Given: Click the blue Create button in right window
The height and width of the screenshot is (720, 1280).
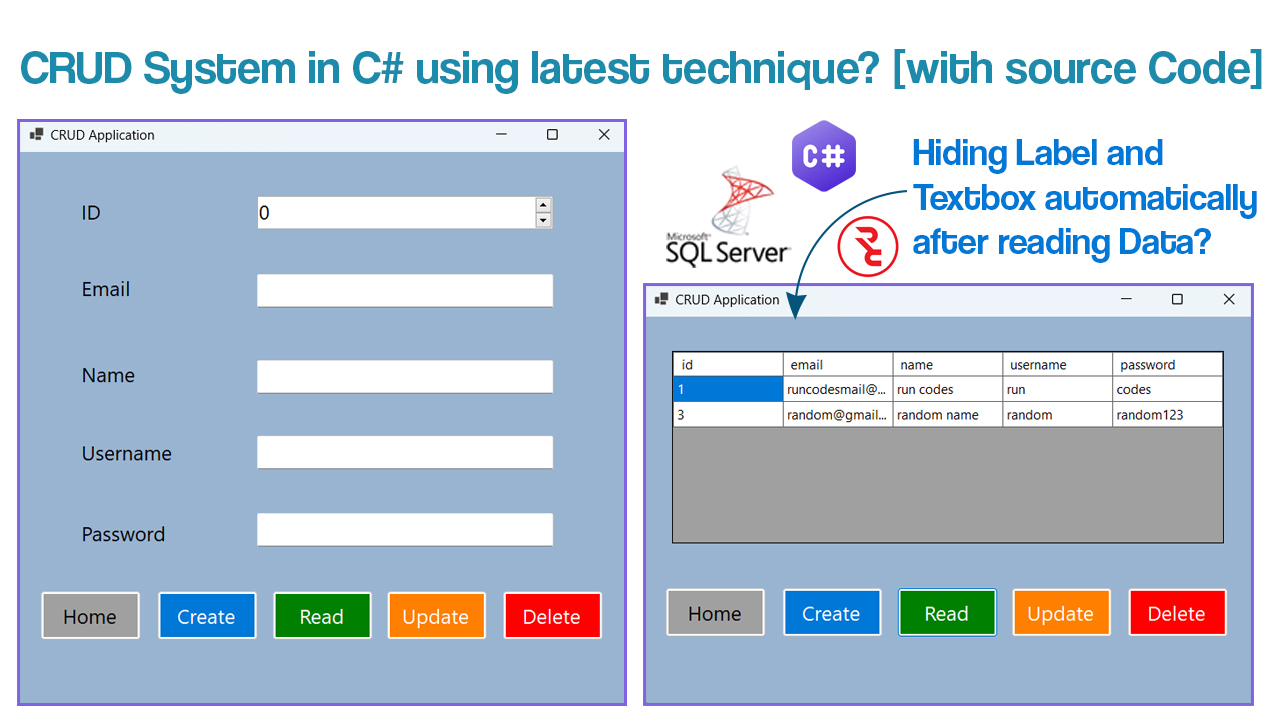Looking at the screenshot, I should pos(831,613).
